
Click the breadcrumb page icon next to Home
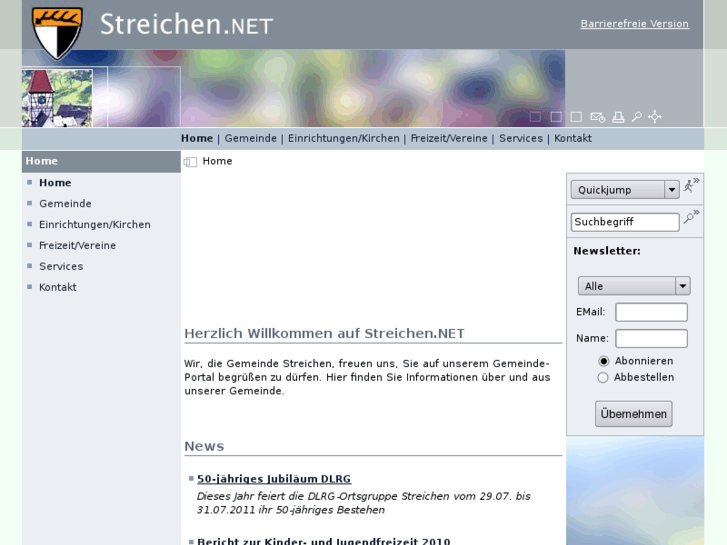coord(190,162)
